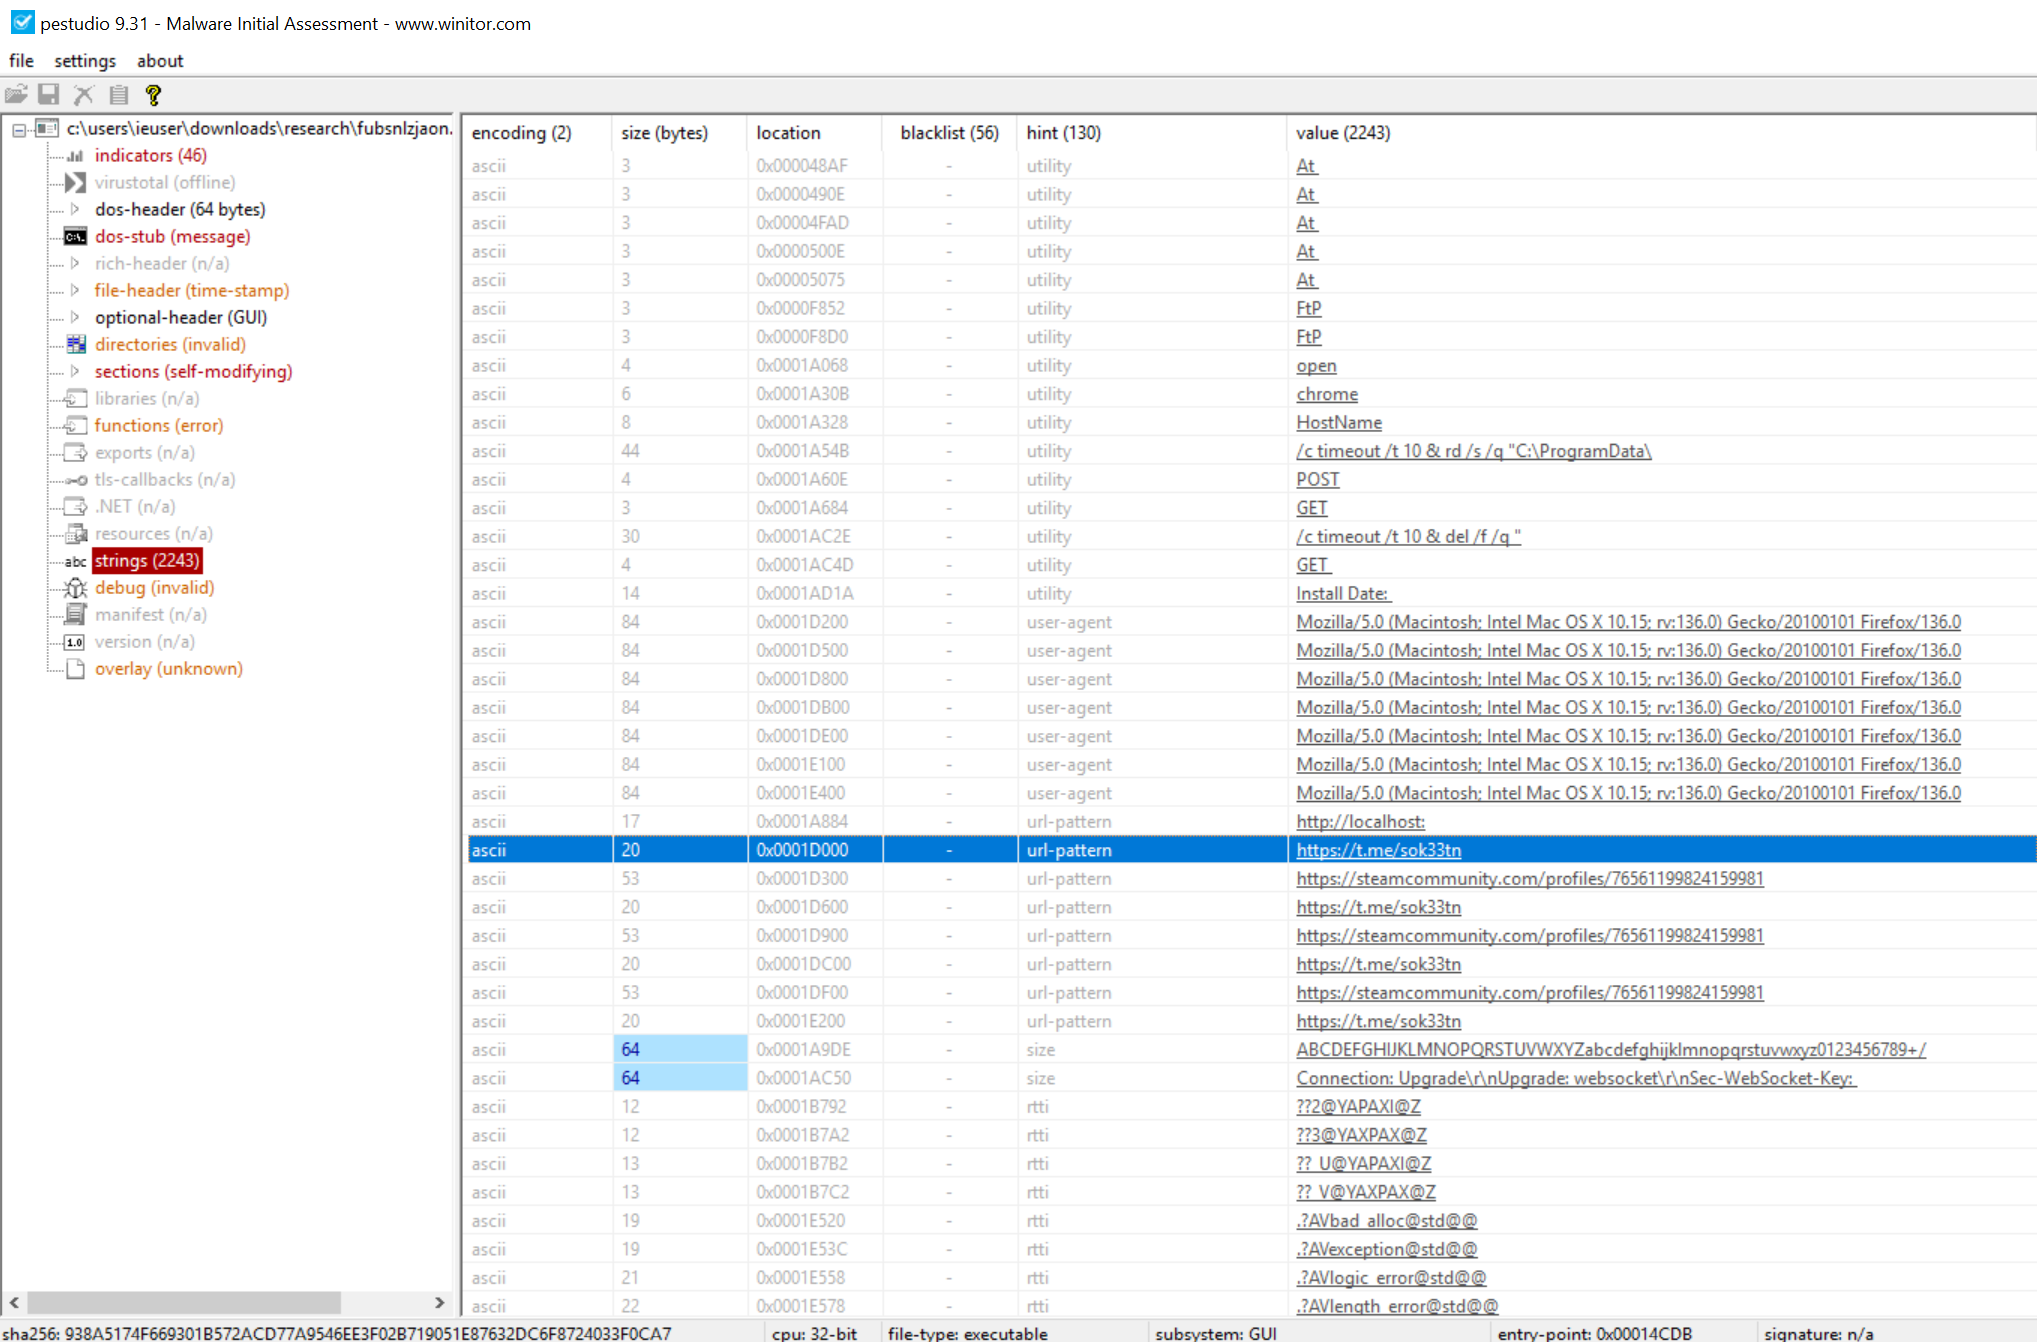Image resolution: width=2037 pixels, height=1342 pixels.
Task: Click the exports icon in tree
Action: tap(75, 453)
